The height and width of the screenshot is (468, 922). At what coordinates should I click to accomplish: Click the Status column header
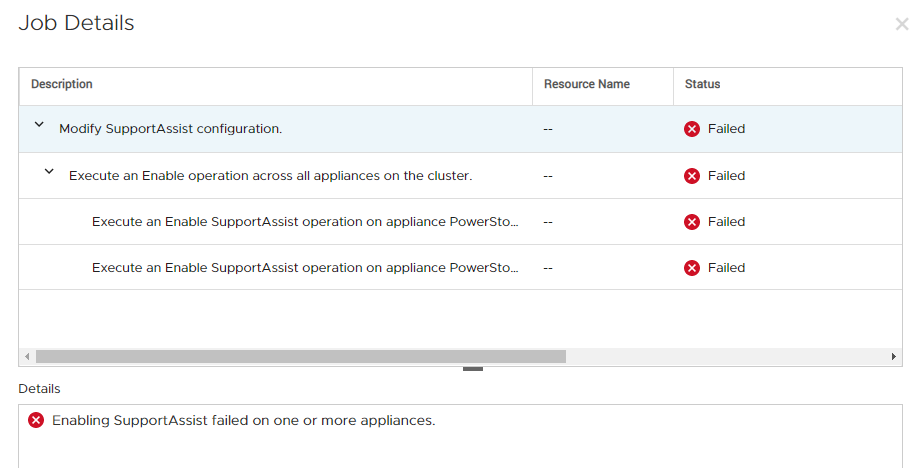click(x=702, y=85)
